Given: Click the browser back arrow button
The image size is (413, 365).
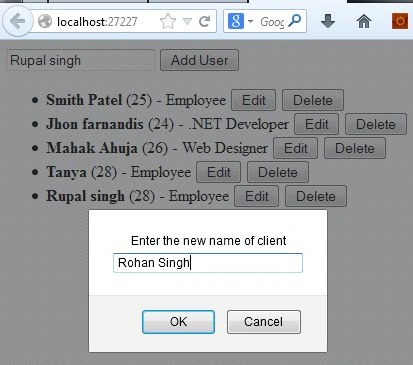Looking at the screenshot, I should tap(18, 22).
